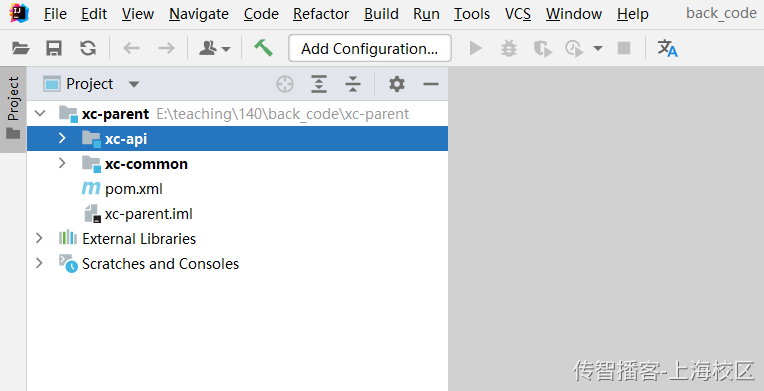Click the Add Configuration... button
Screen dimensions: 764x391
pyautogui.click(x=370, y=48)
